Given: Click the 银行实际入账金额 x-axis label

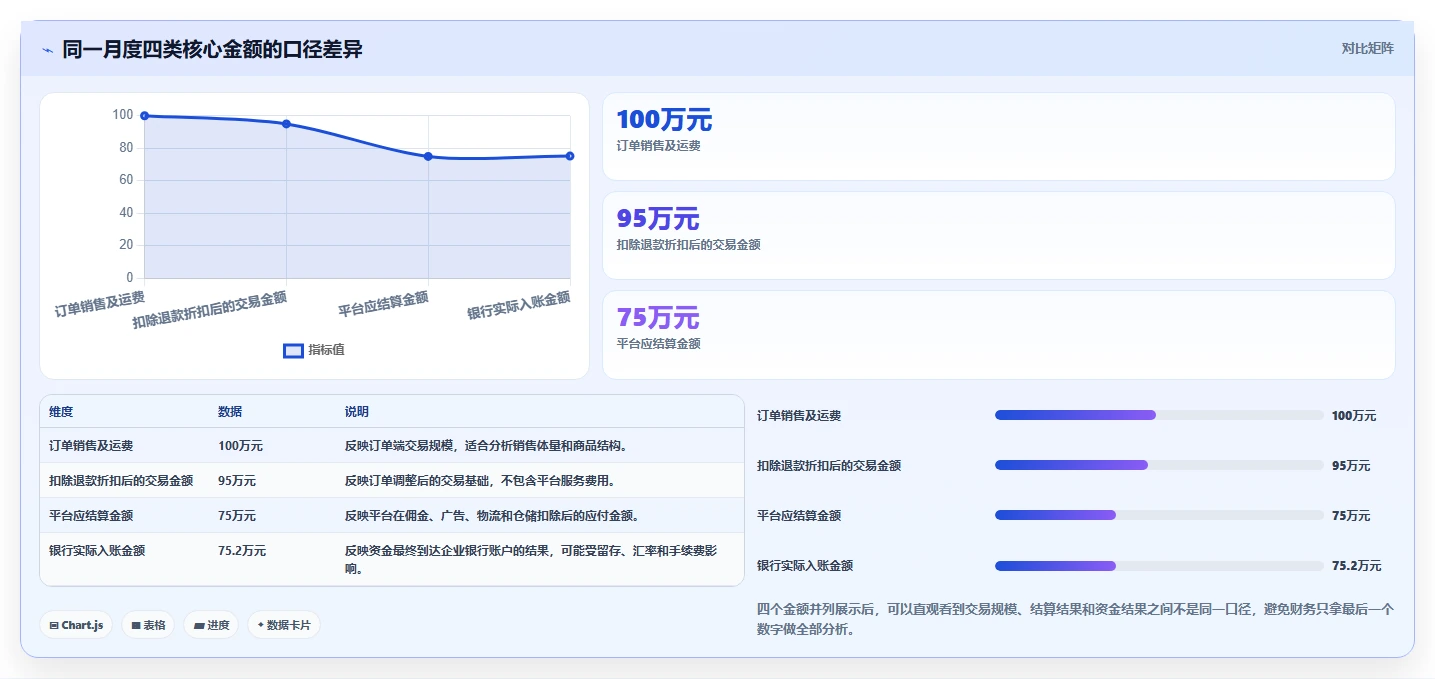Looking at the screenshot, I should (519, 305).
